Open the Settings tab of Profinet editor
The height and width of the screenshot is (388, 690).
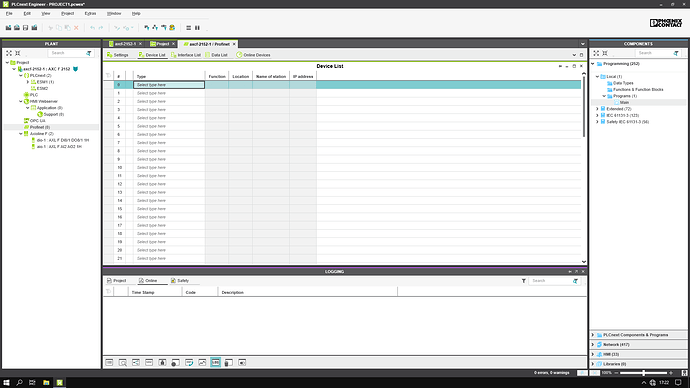[x=117, y=55]
